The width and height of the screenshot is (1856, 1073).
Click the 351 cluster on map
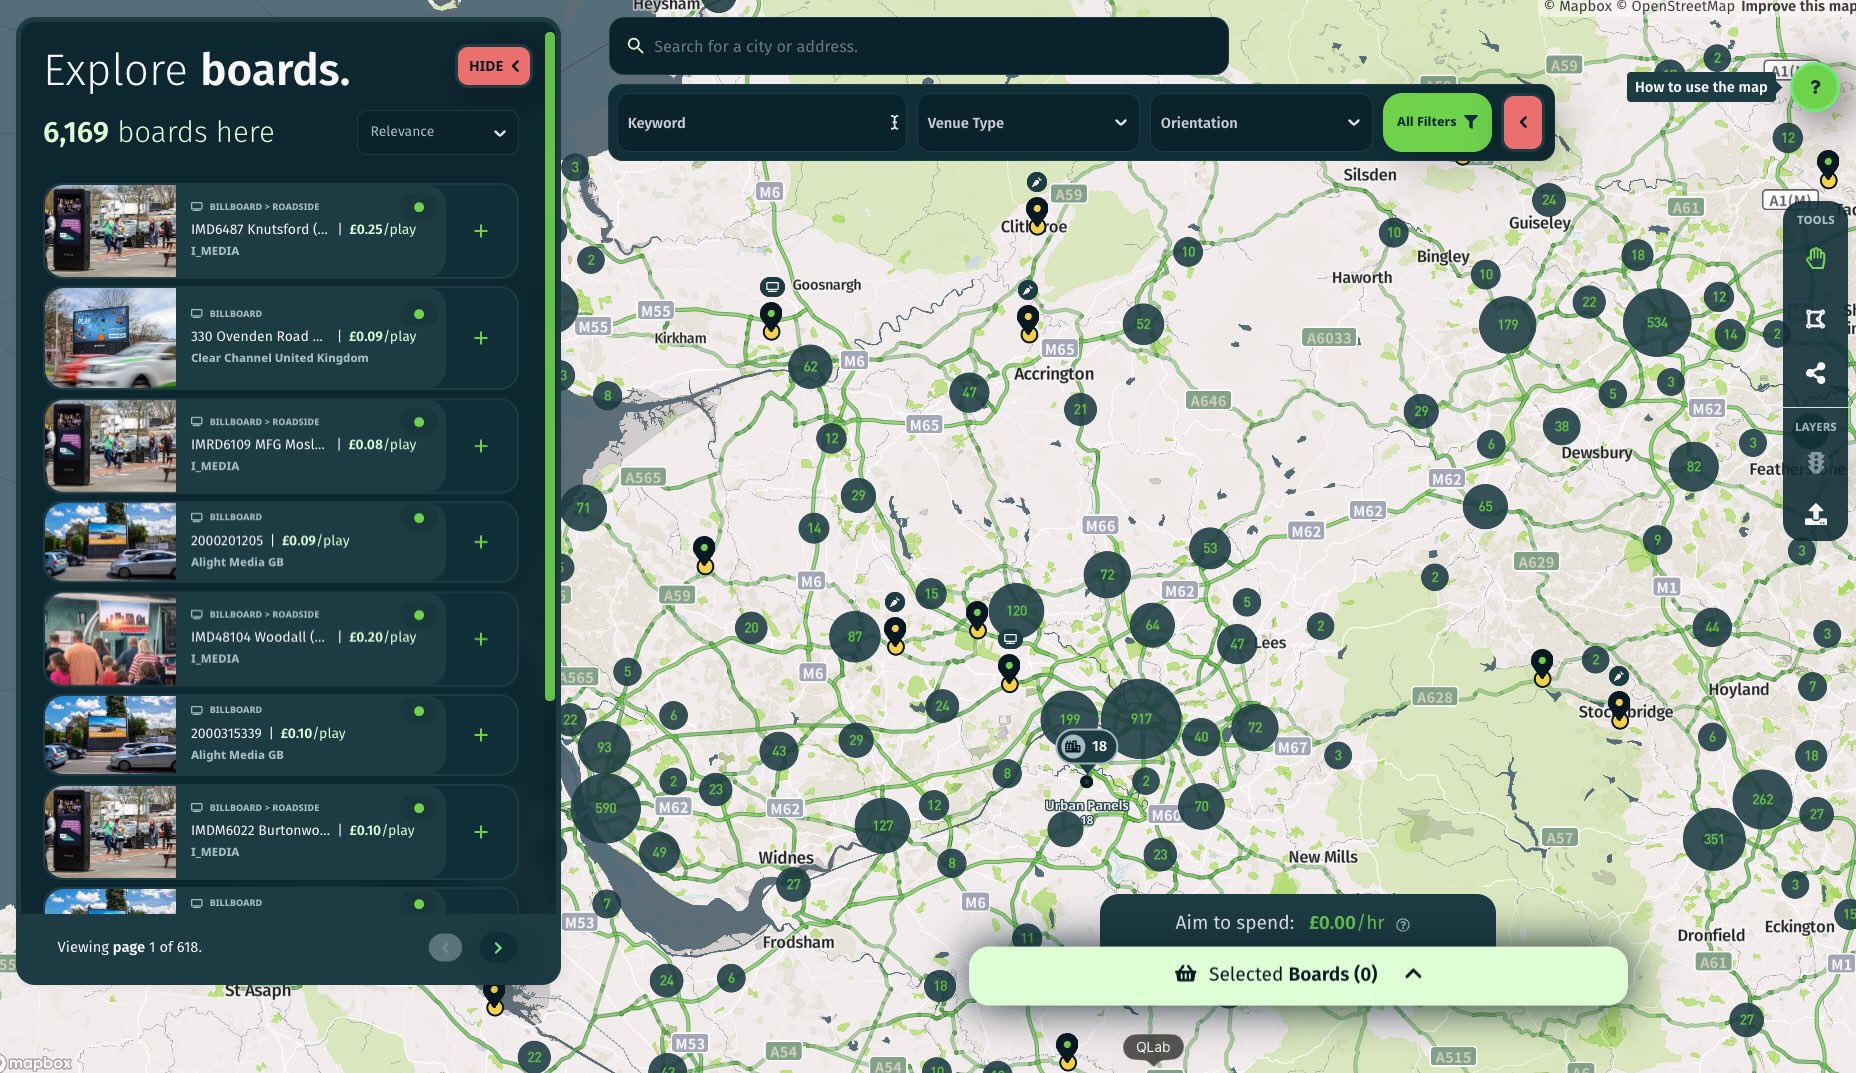point(1714,840)
